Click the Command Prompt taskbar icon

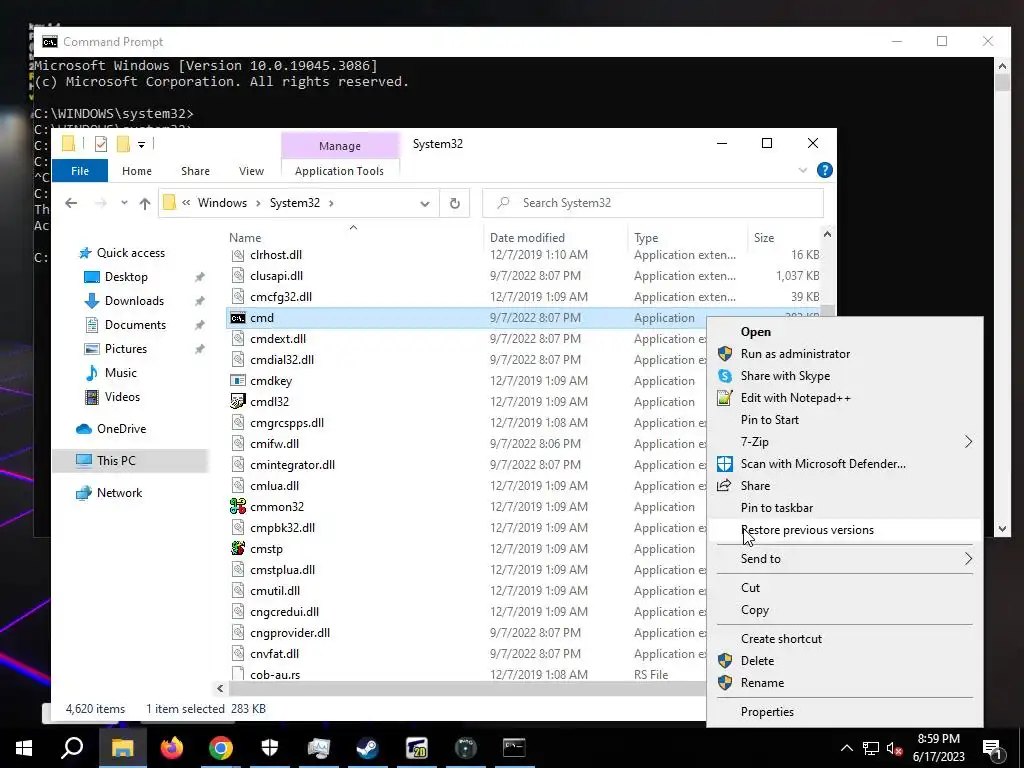tap(515, 748)
